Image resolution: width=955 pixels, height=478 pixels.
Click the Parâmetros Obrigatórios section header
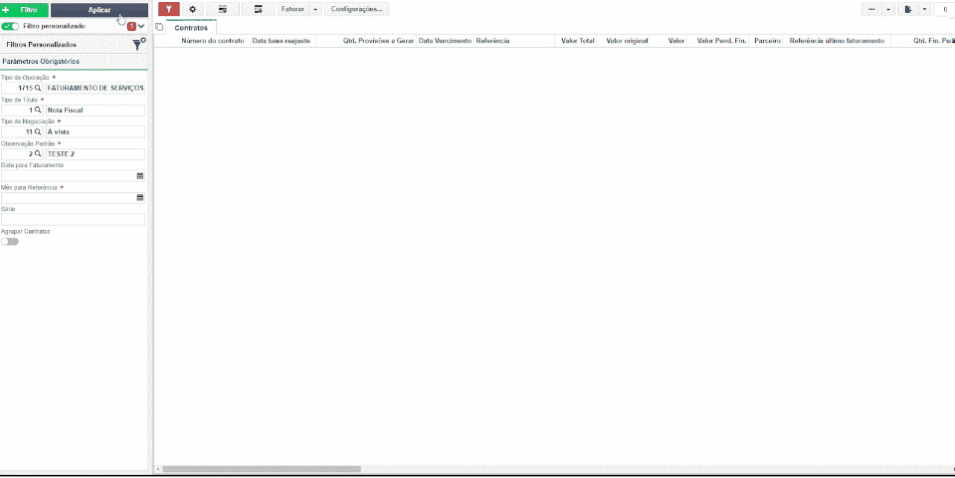(74, 62)
